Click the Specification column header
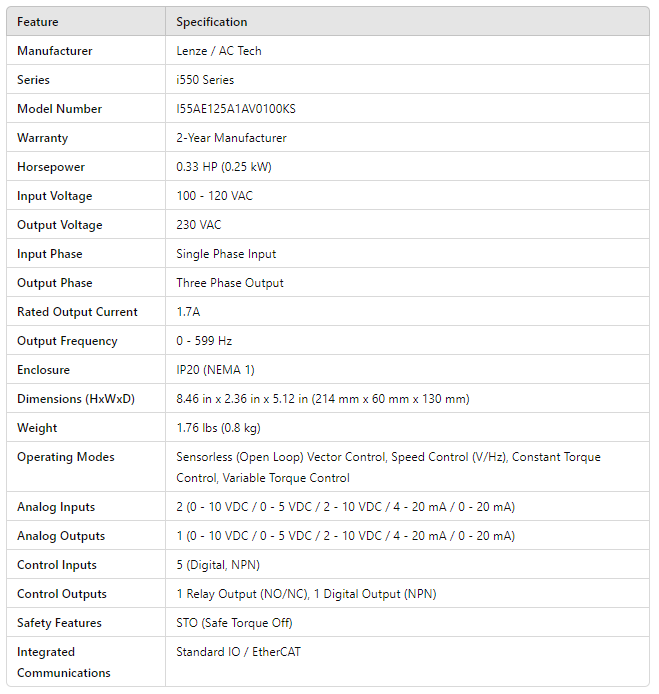659x694 pixels. [x=212, y=22]
